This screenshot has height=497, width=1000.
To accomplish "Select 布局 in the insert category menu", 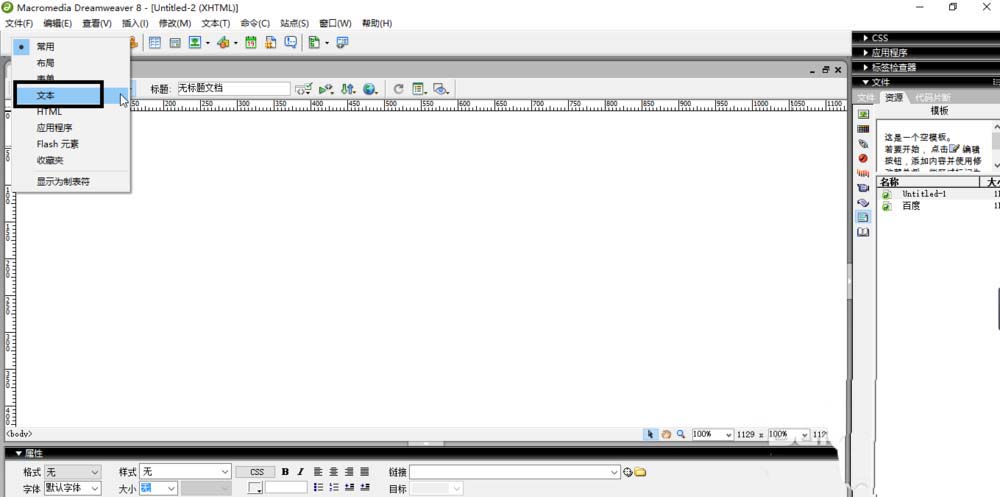I will point(45,63).
